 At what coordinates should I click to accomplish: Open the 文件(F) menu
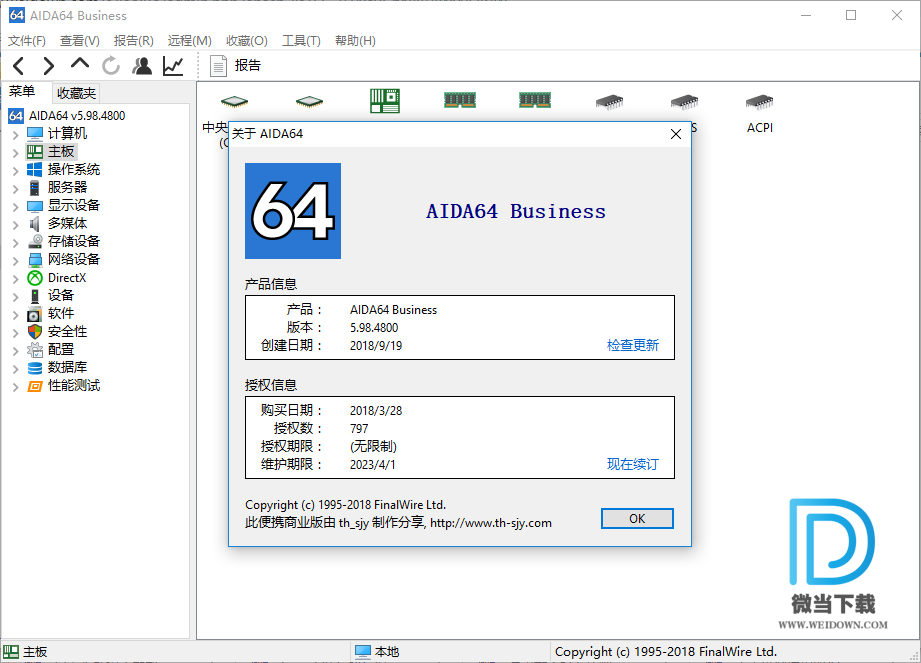point(26,41)
